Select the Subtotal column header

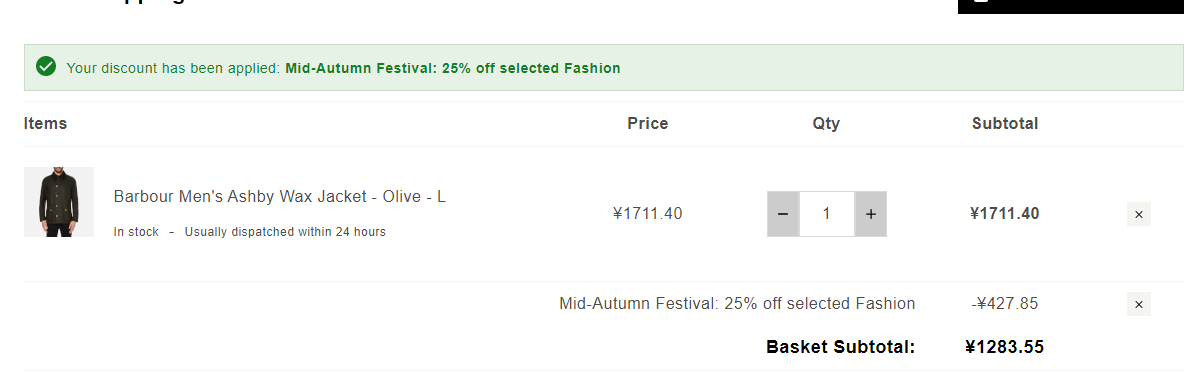(1005, 123)
